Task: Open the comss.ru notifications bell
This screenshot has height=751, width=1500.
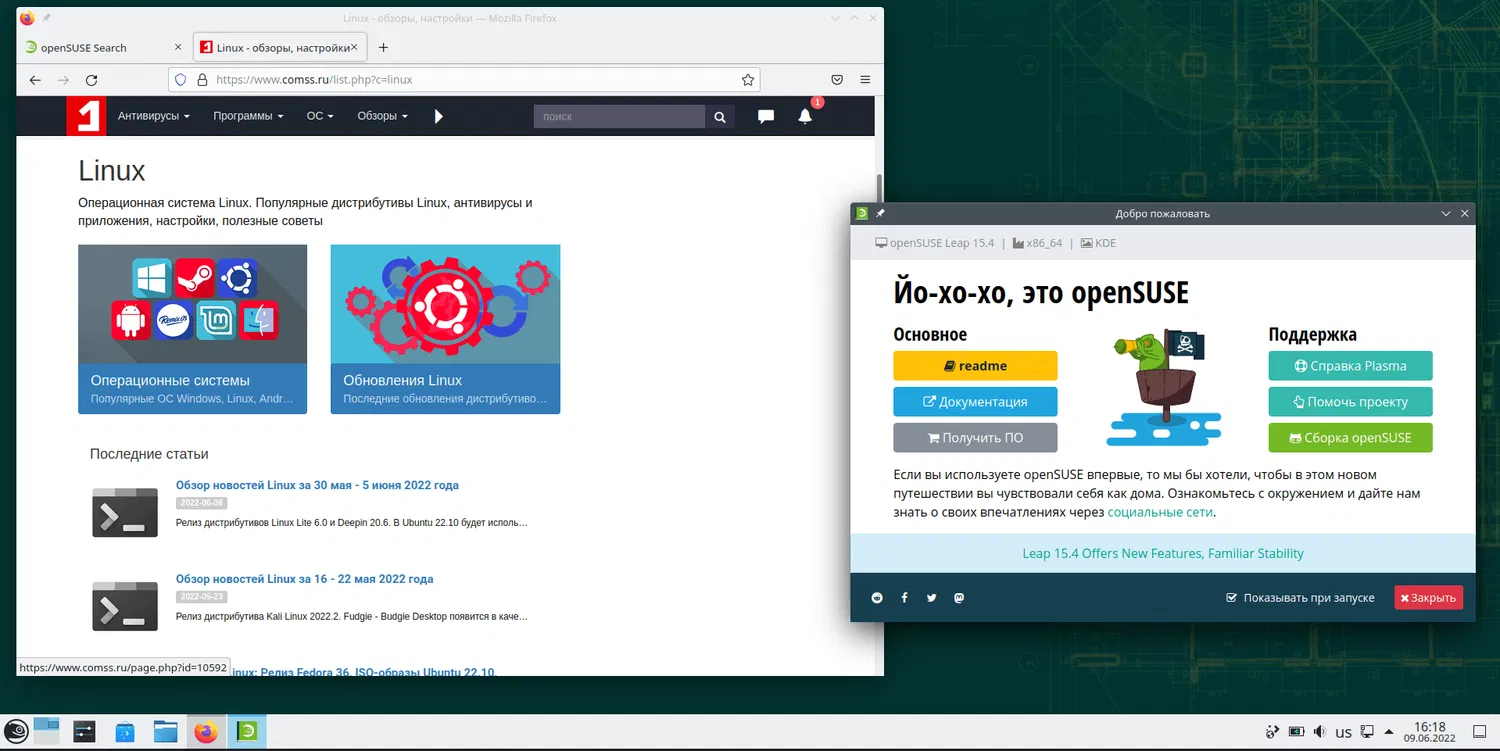Action: pos(805,116)
